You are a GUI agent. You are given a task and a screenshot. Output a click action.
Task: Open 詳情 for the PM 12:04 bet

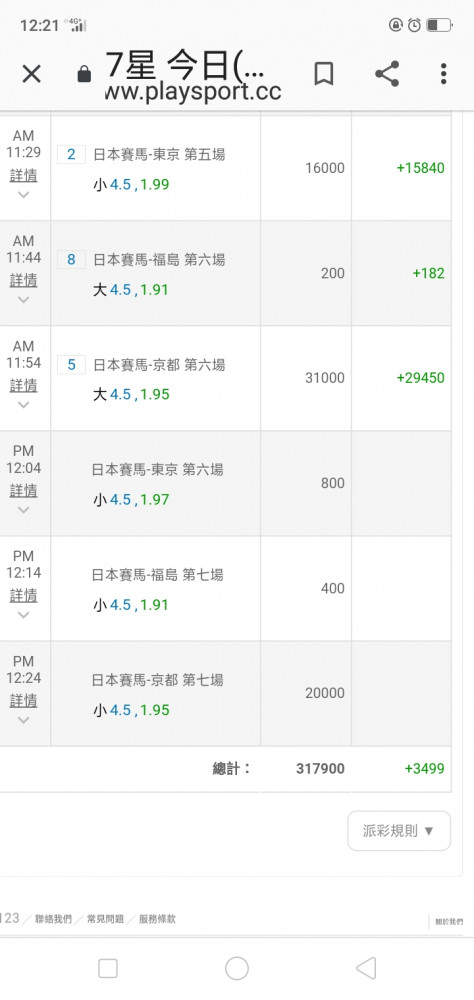pos(24,490)
